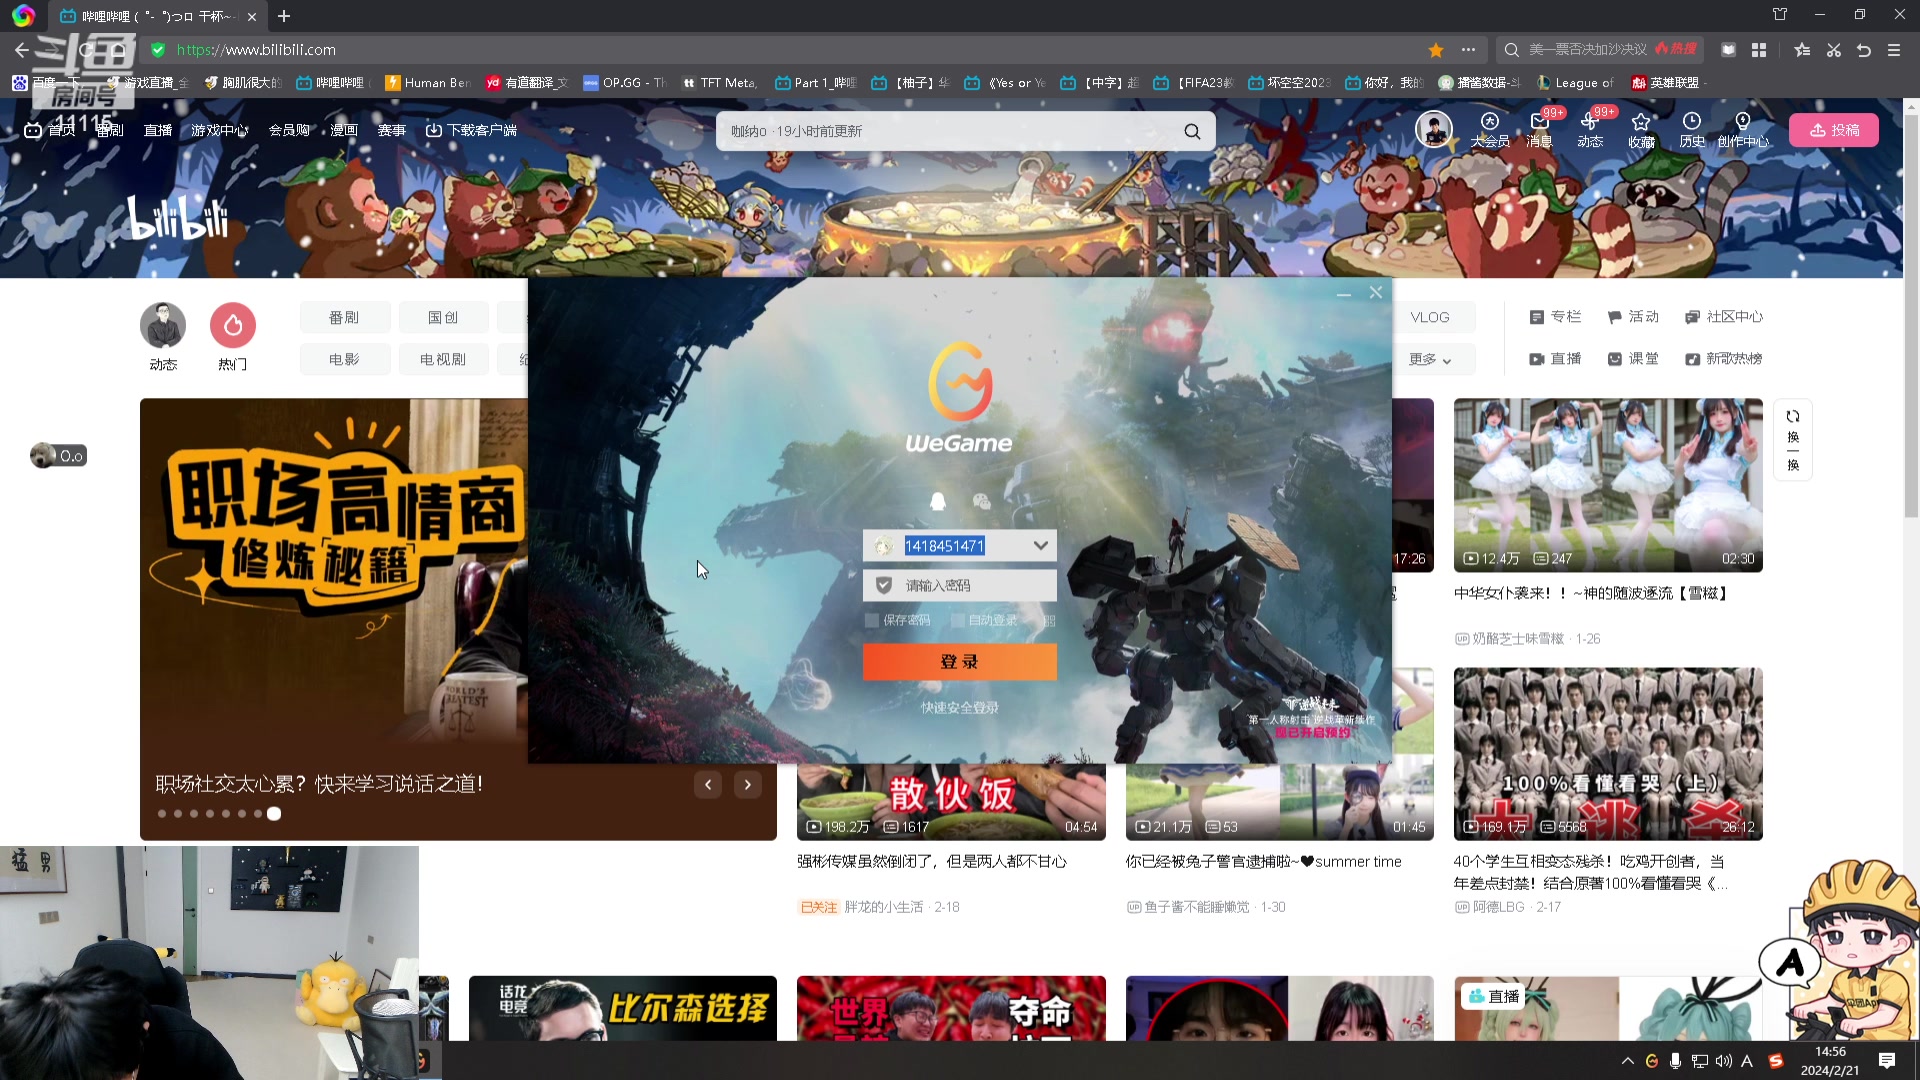Image resolution: width=1920 pixels, height=1080 pixels.
Task: Click the 快速安全登录 quick login link
Action: coord(959,708)
